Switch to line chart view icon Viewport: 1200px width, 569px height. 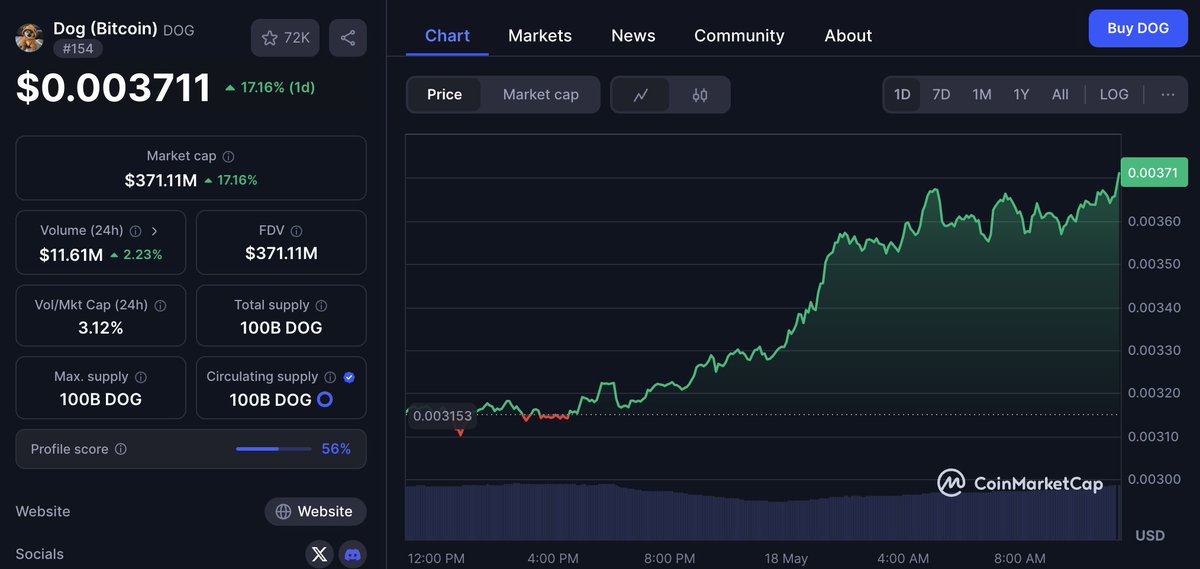(x=641, y=95)
